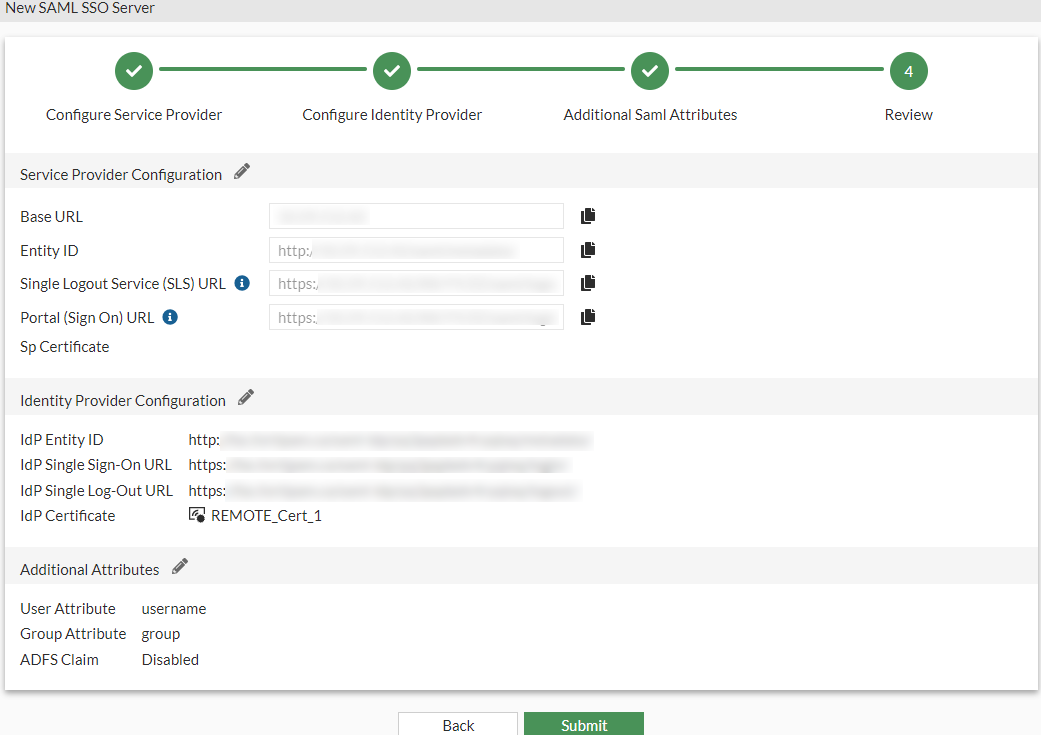View info tooltip for Single Logout Service URL
Viewport: 1041px width, 735px height.
click(241, 282)
